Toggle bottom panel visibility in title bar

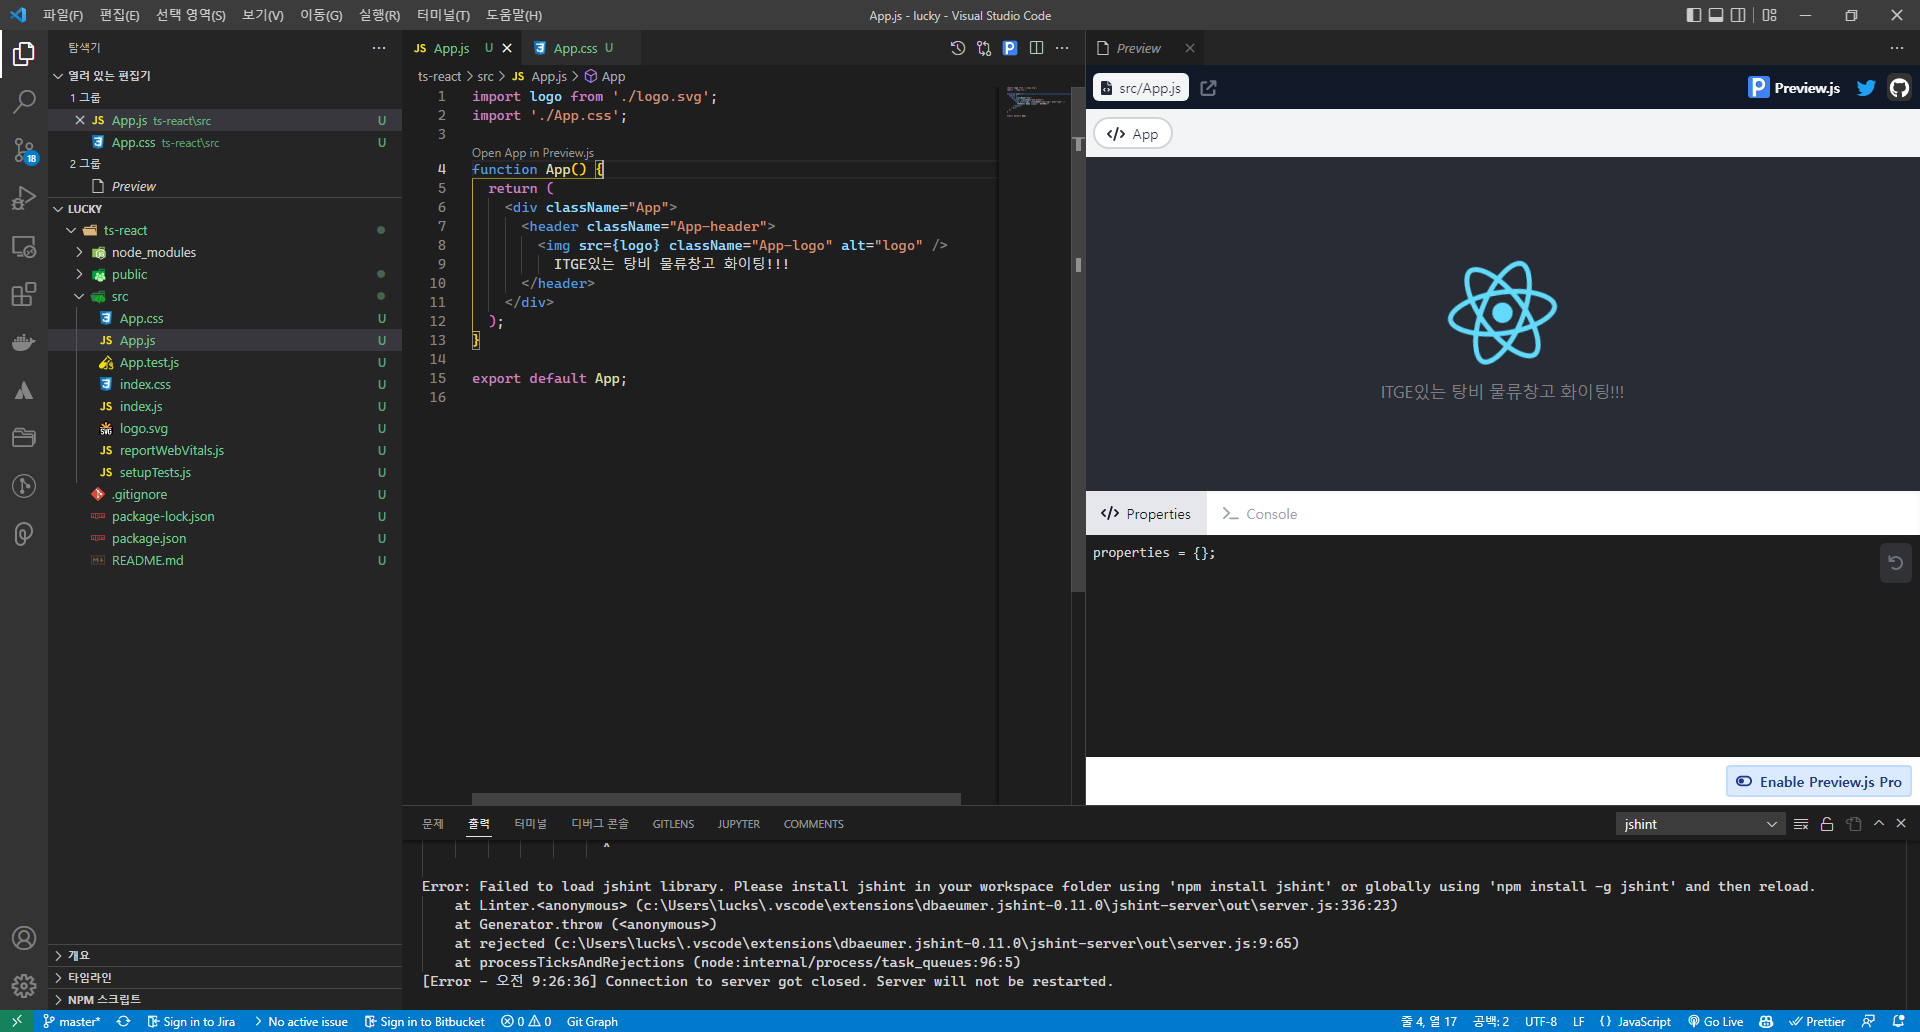(1716, 15)
